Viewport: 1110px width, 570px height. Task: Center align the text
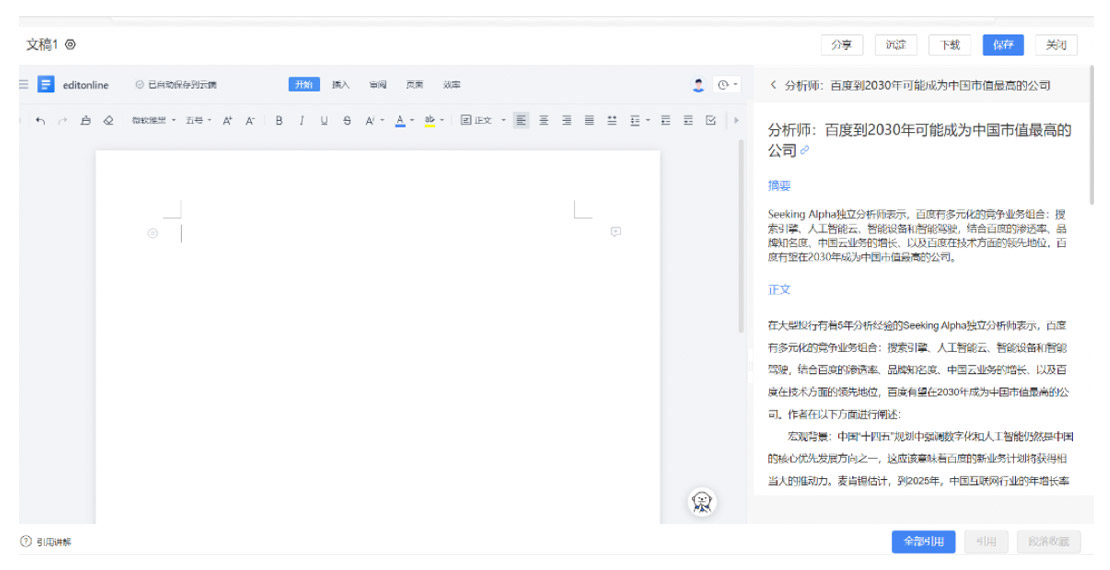tap(544, 121)
